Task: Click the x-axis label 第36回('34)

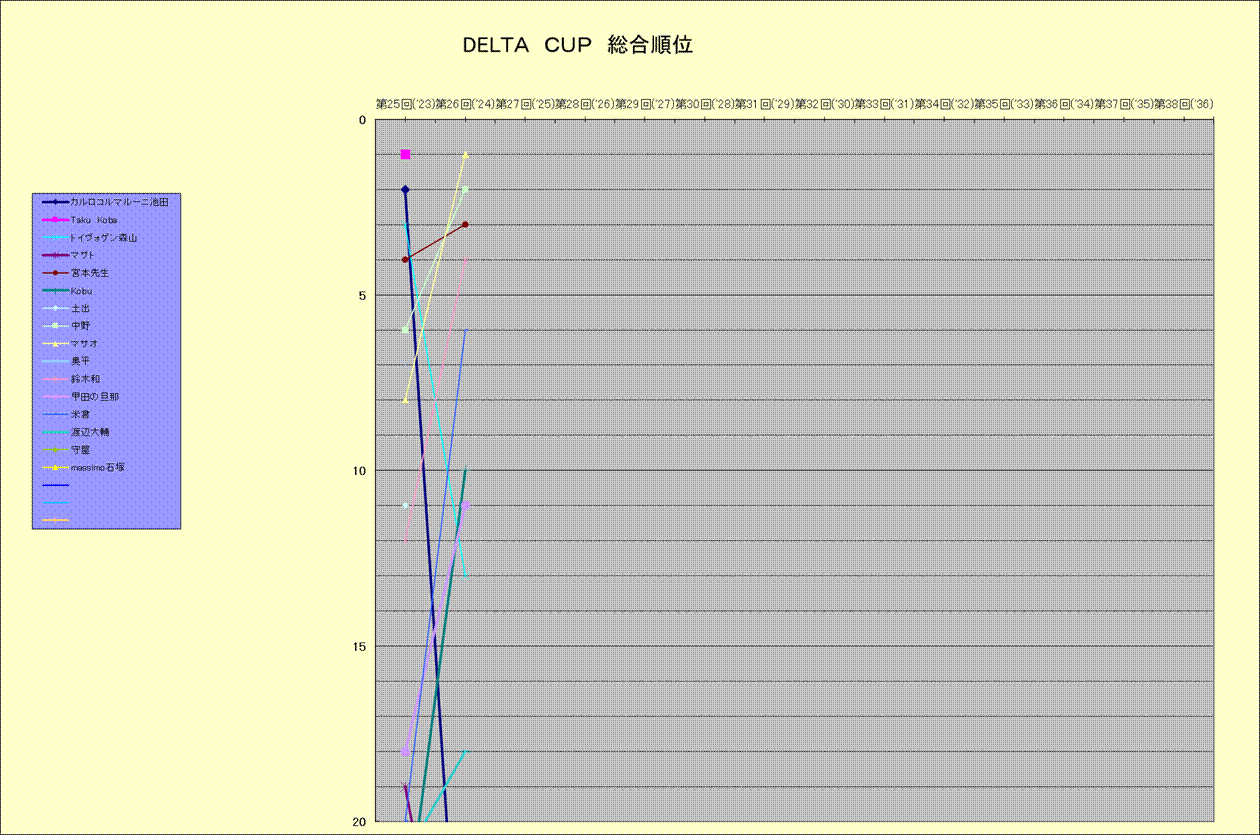Action: [x=1065, y=103]
